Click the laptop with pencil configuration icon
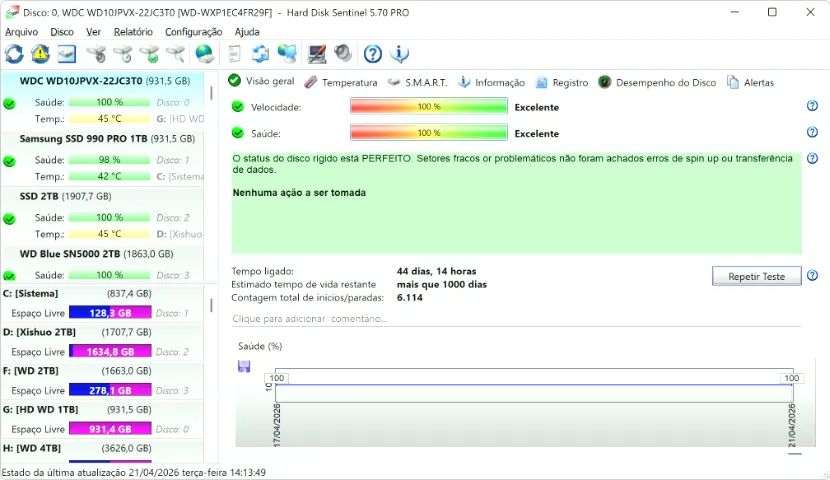830x480 pixels. pos(317,53)
